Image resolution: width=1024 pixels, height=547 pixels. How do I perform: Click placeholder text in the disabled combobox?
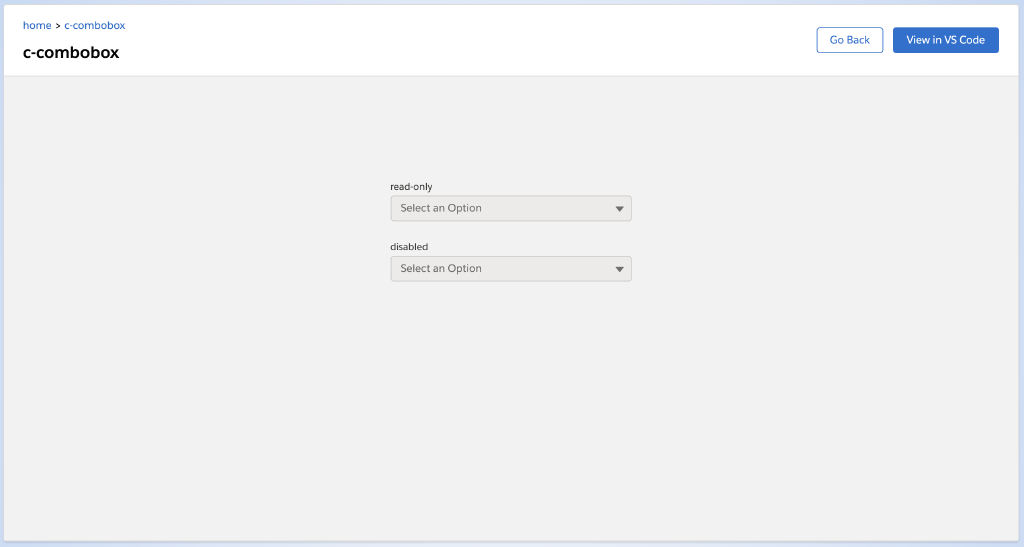coord(441,268)
